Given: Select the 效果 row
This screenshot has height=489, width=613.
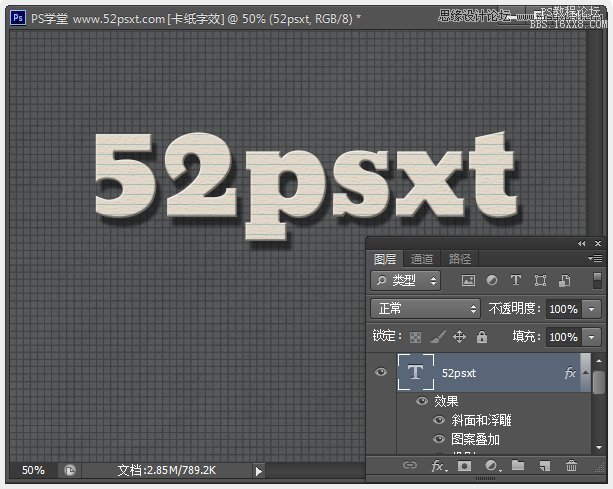Looking at the screenshot, I should click(493, 401).
